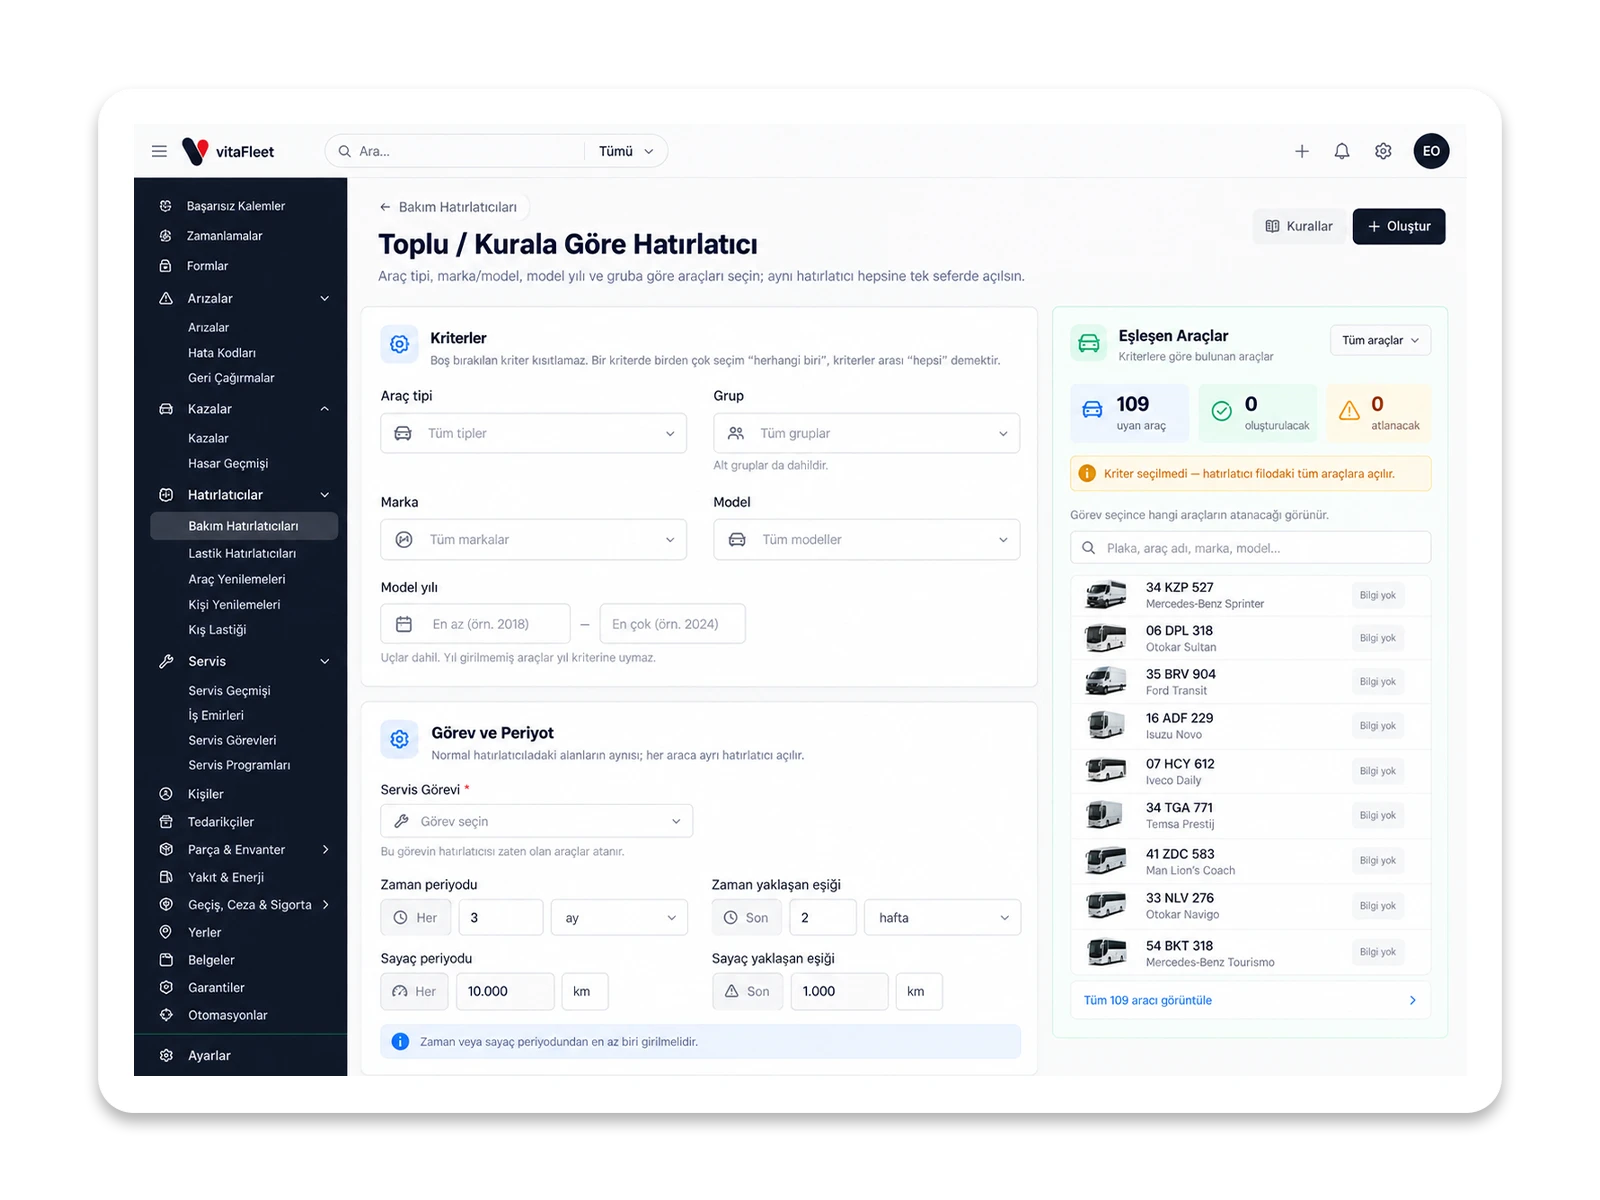Select vehicle row 34 KZP 527

pyautogui.click(x=1250, y=595)
